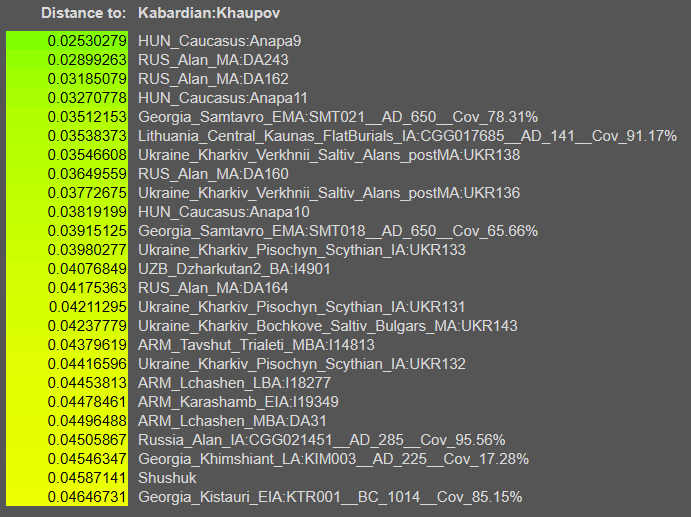Screen dimensions: 691x517
Task: Select Pisochyn_Scythian_IA:UKR133 row
Action: [301, 250]
